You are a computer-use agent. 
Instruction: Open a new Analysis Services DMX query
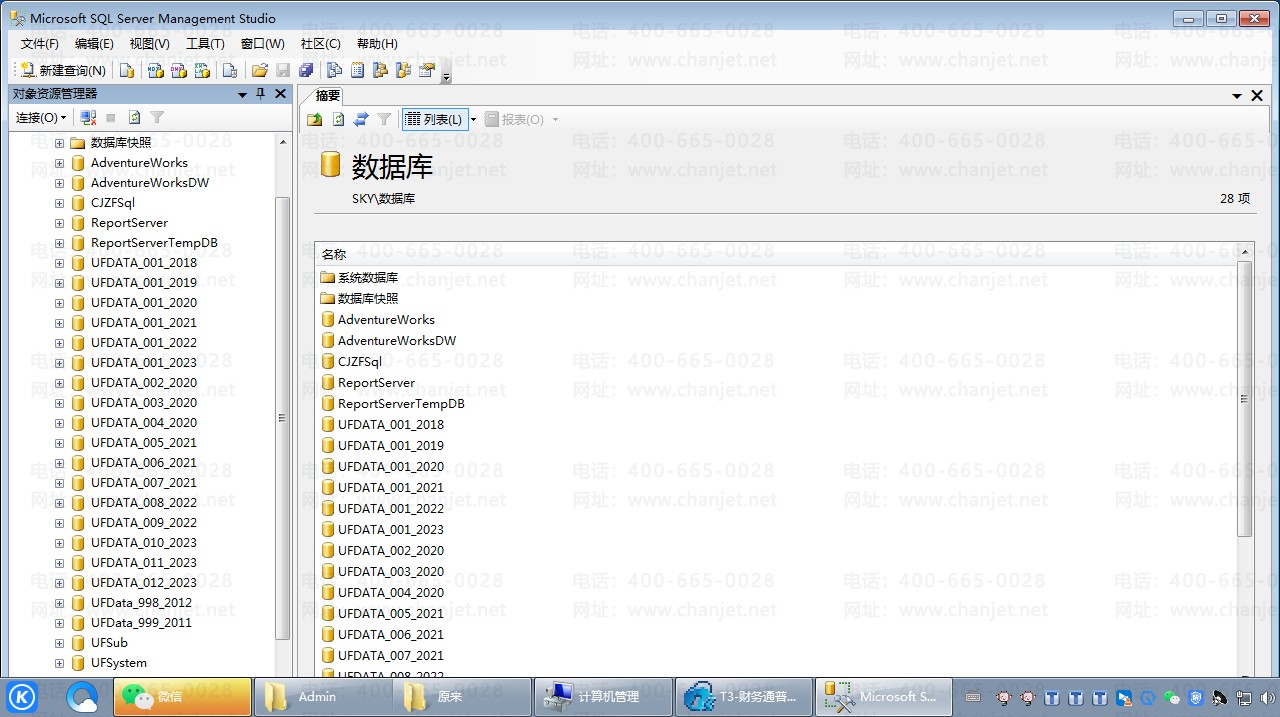(x=179, y=70)
